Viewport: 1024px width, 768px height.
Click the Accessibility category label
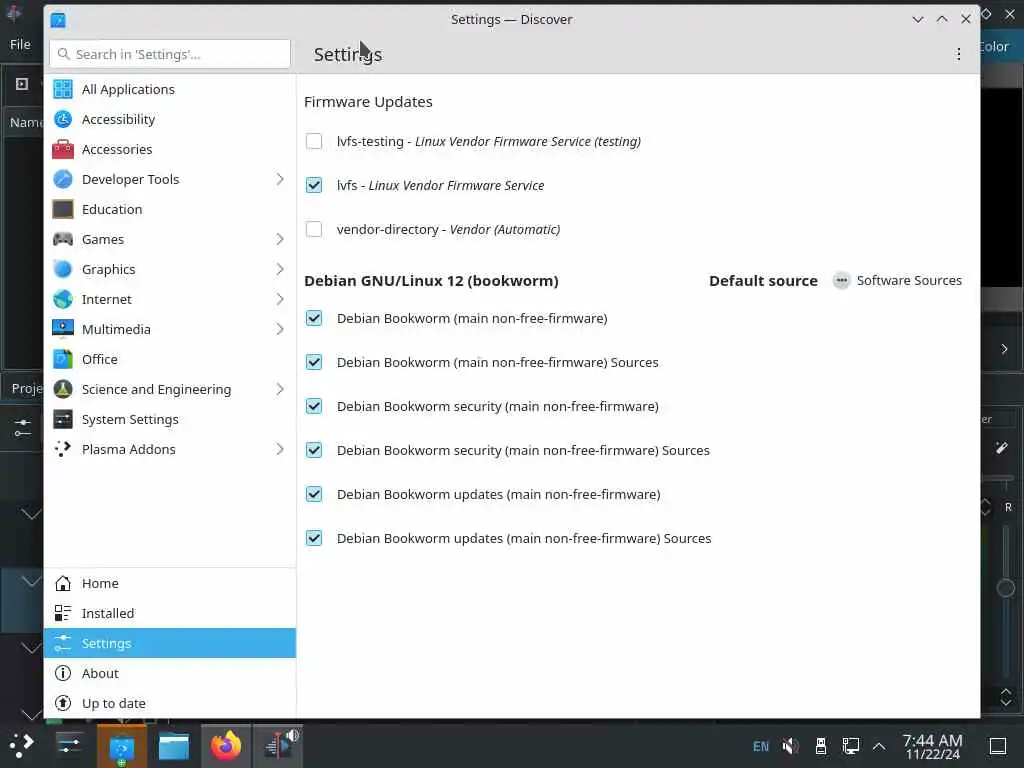click(x=118, y=120)
